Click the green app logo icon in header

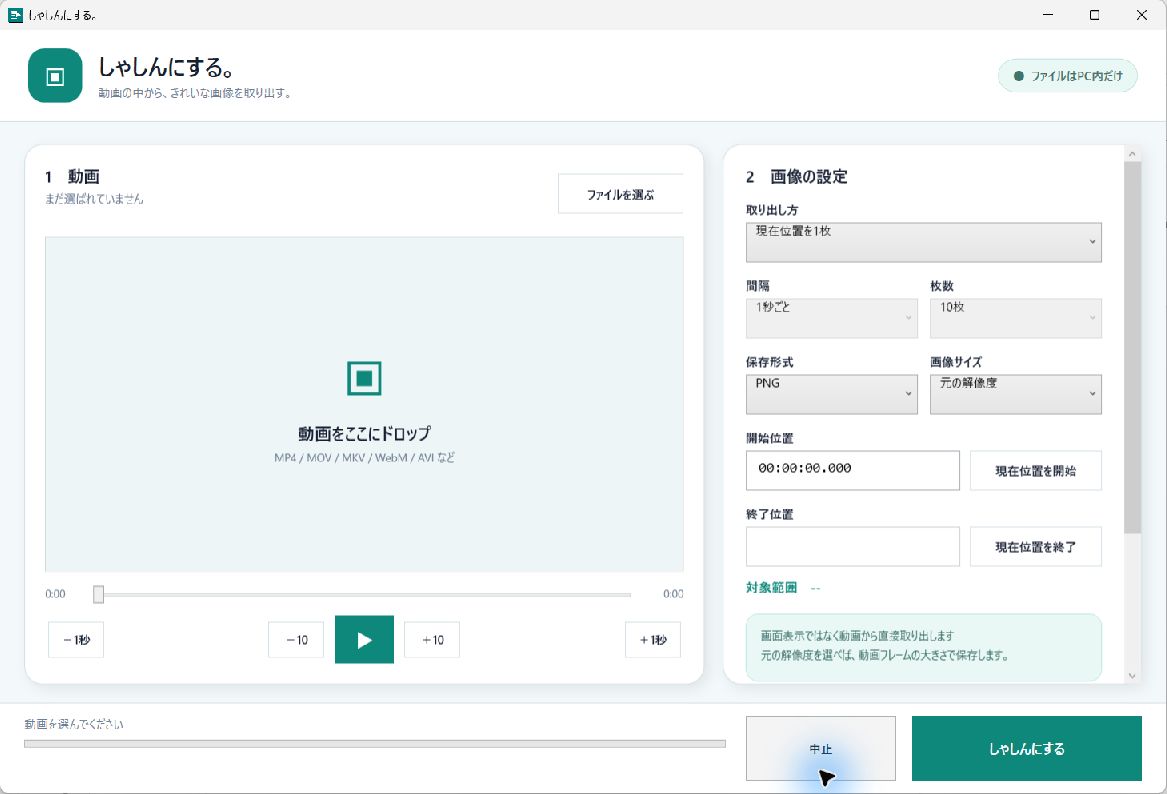tap(55, 76)
